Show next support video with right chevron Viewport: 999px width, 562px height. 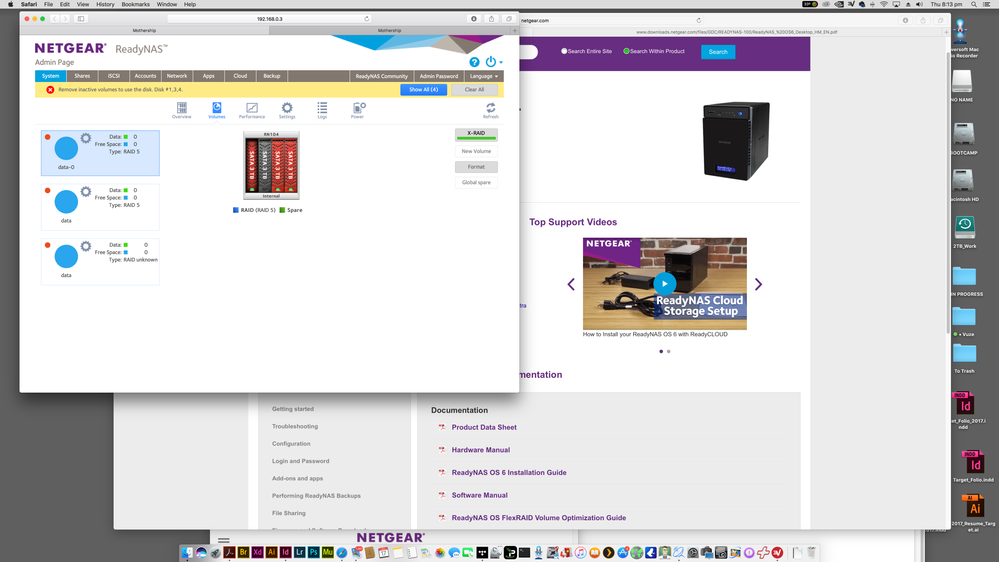coord(758,284)
